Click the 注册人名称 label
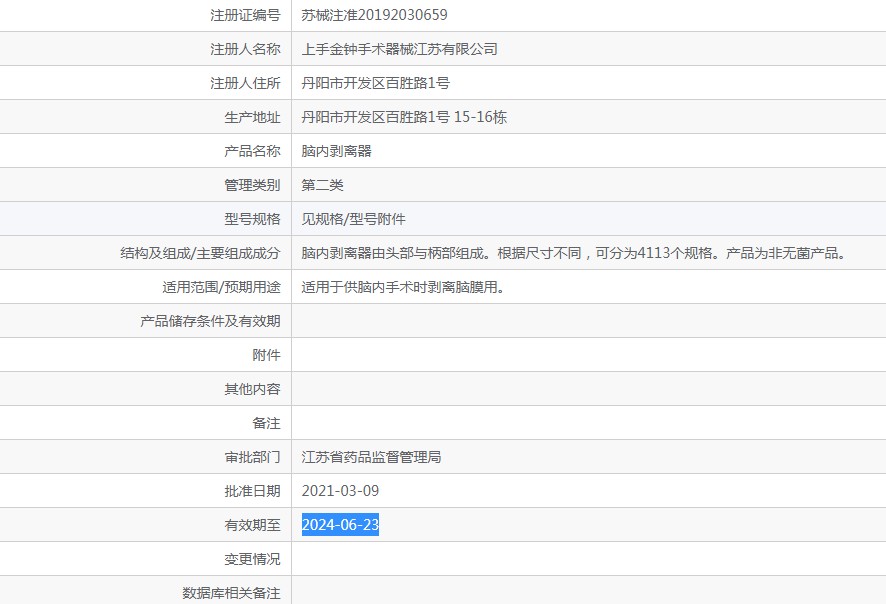 245,49
